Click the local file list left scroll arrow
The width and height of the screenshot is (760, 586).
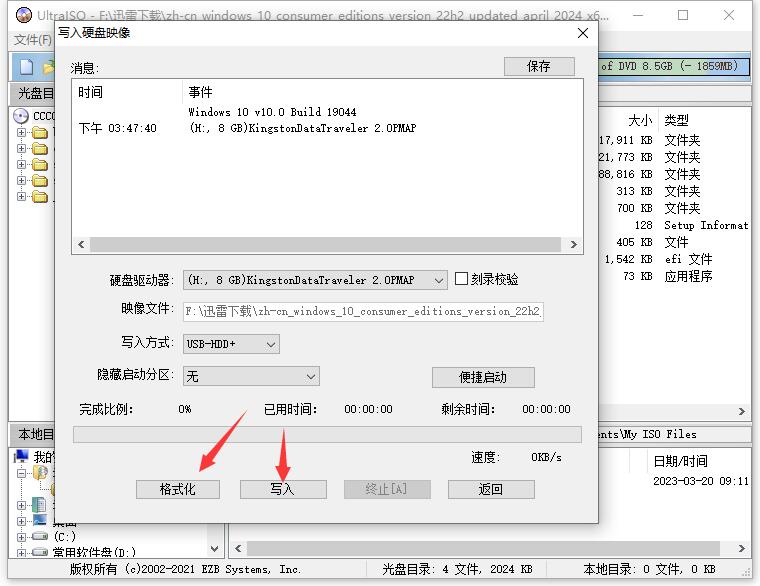pyautogui.click(x=238, y=549)
